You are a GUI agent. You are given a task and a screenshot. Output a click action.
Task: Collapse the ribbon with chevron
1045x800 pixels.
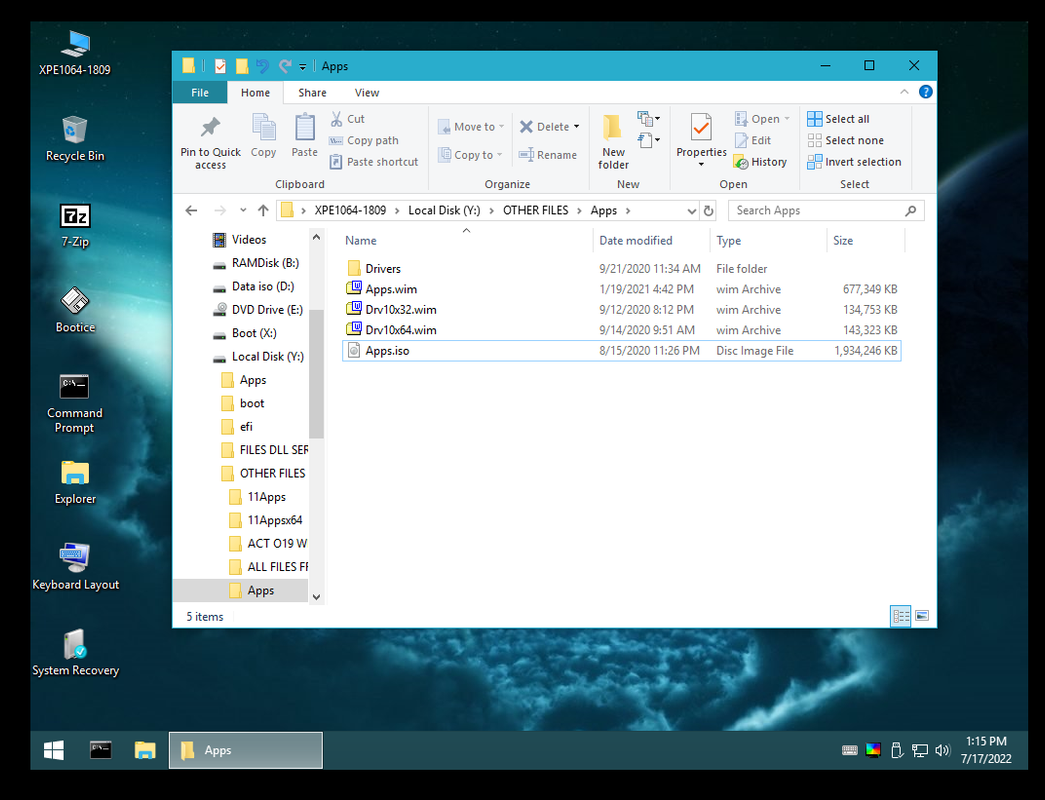click(904, 92)
